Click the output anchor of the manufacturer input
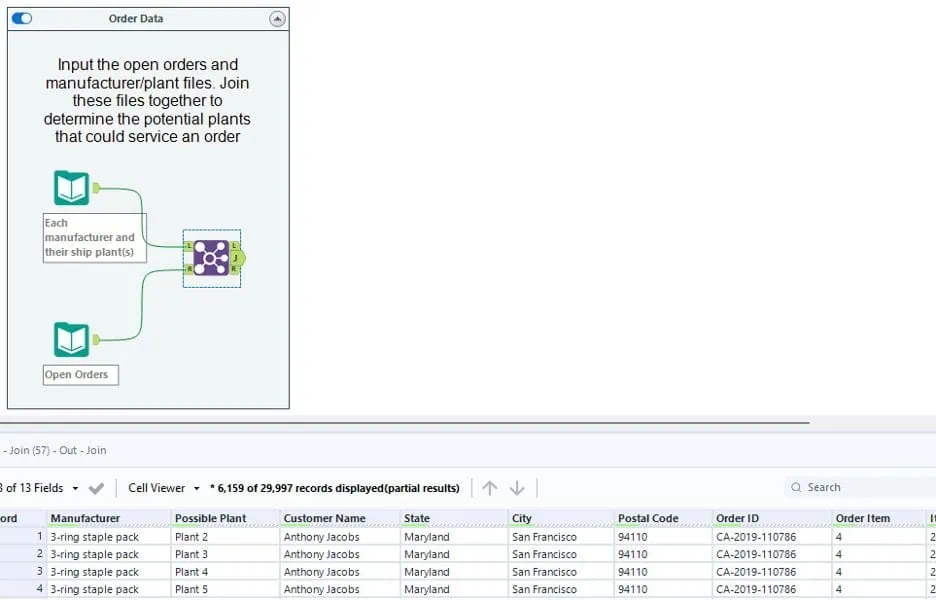The width and height of the screenshot is (936, 600). click(x=96, y=188)
